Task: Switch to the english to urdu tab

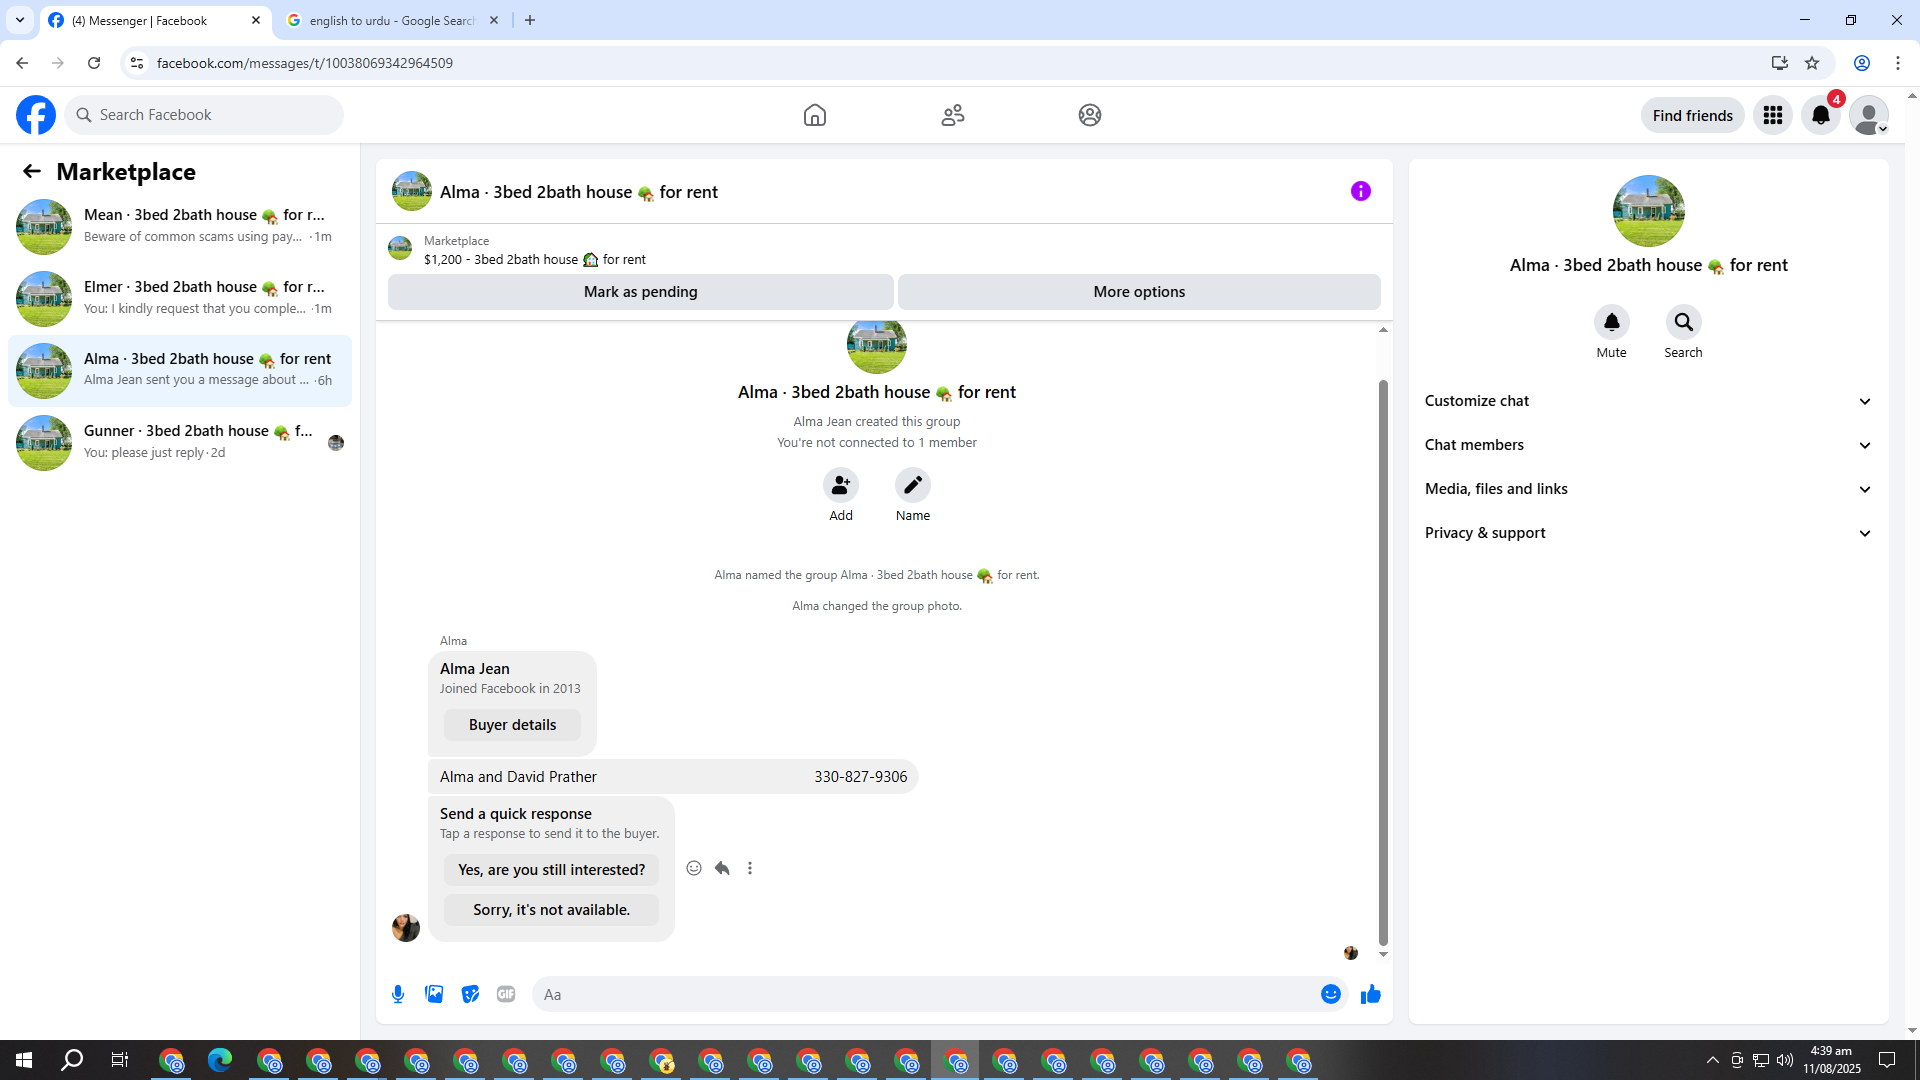Action: [x=391, y=20]
